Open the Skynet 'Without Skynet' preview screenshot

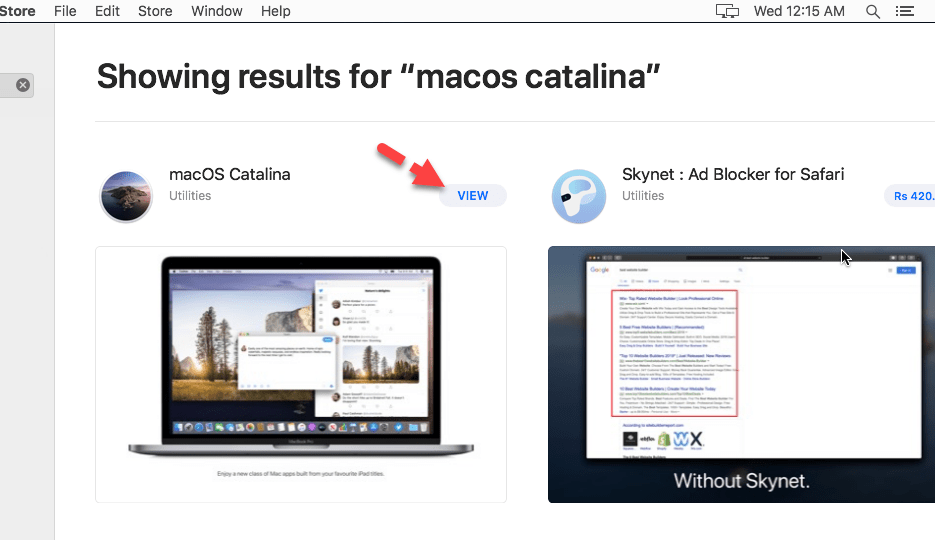click(x=741, y=374)
